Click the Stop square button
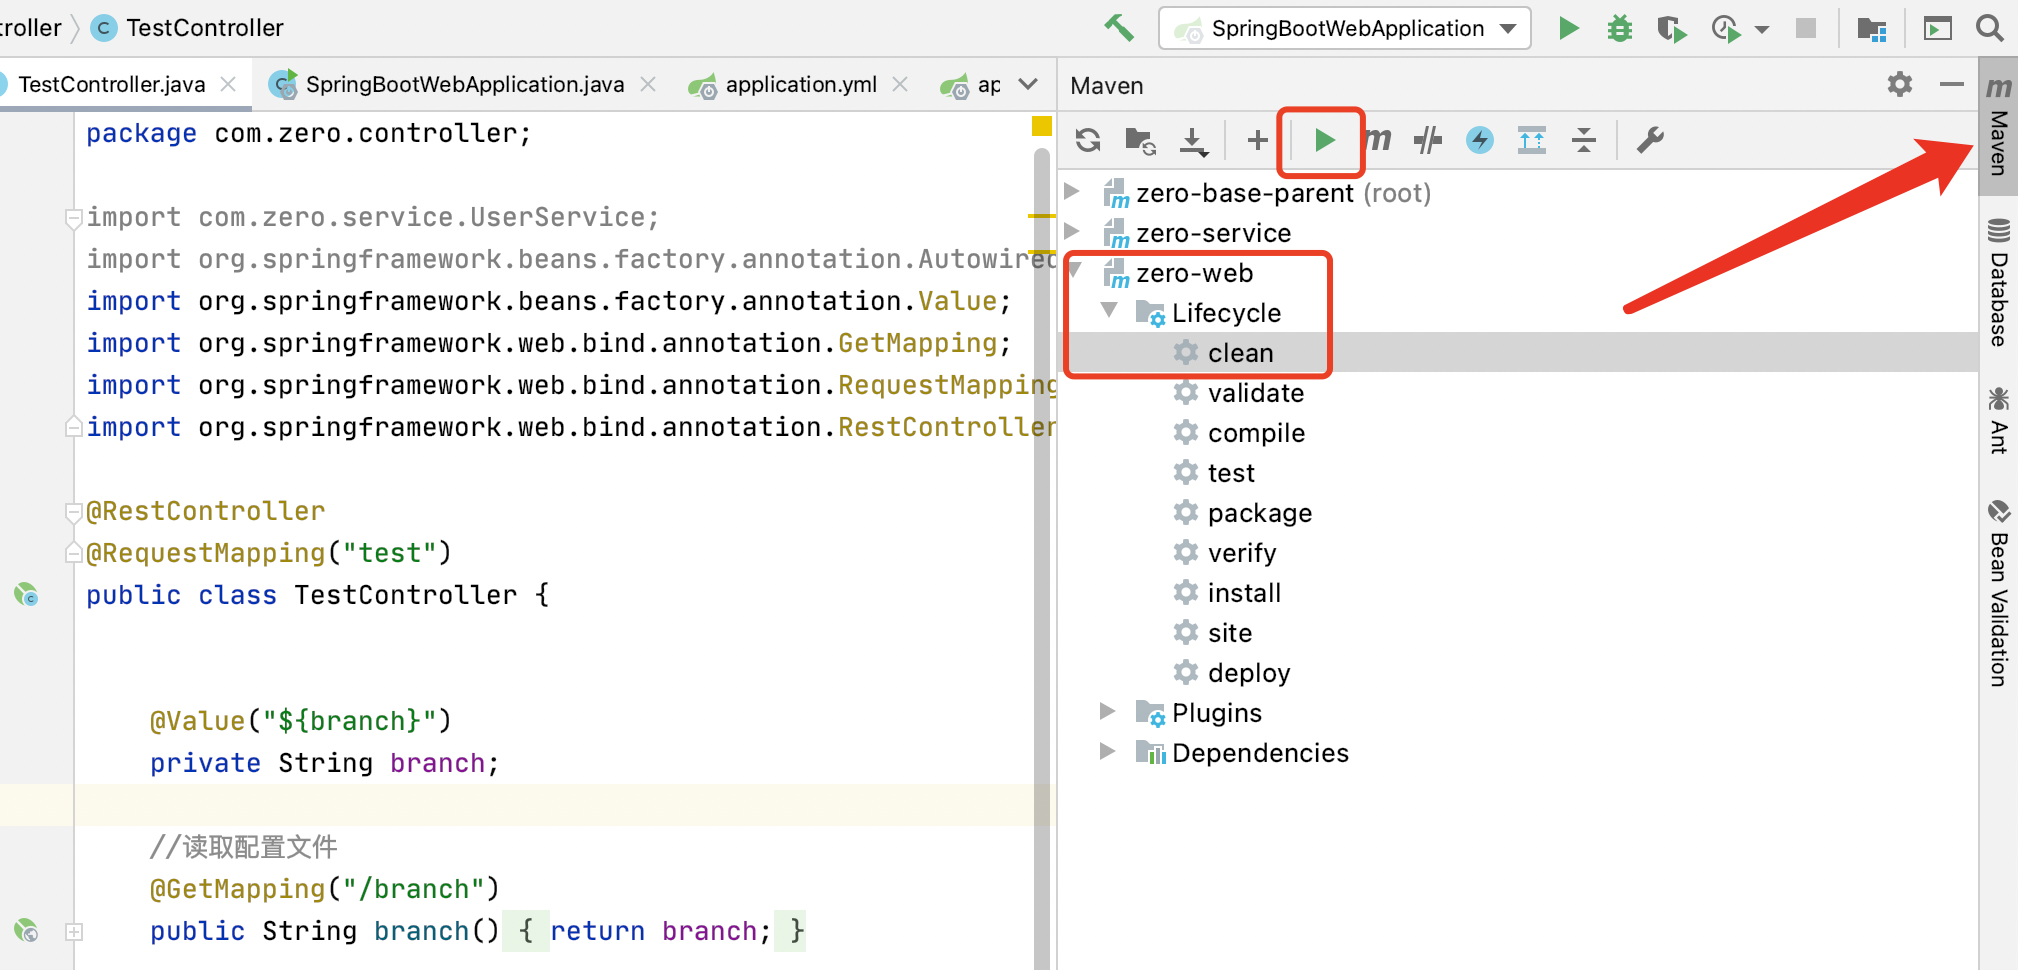 (1805, 28)
